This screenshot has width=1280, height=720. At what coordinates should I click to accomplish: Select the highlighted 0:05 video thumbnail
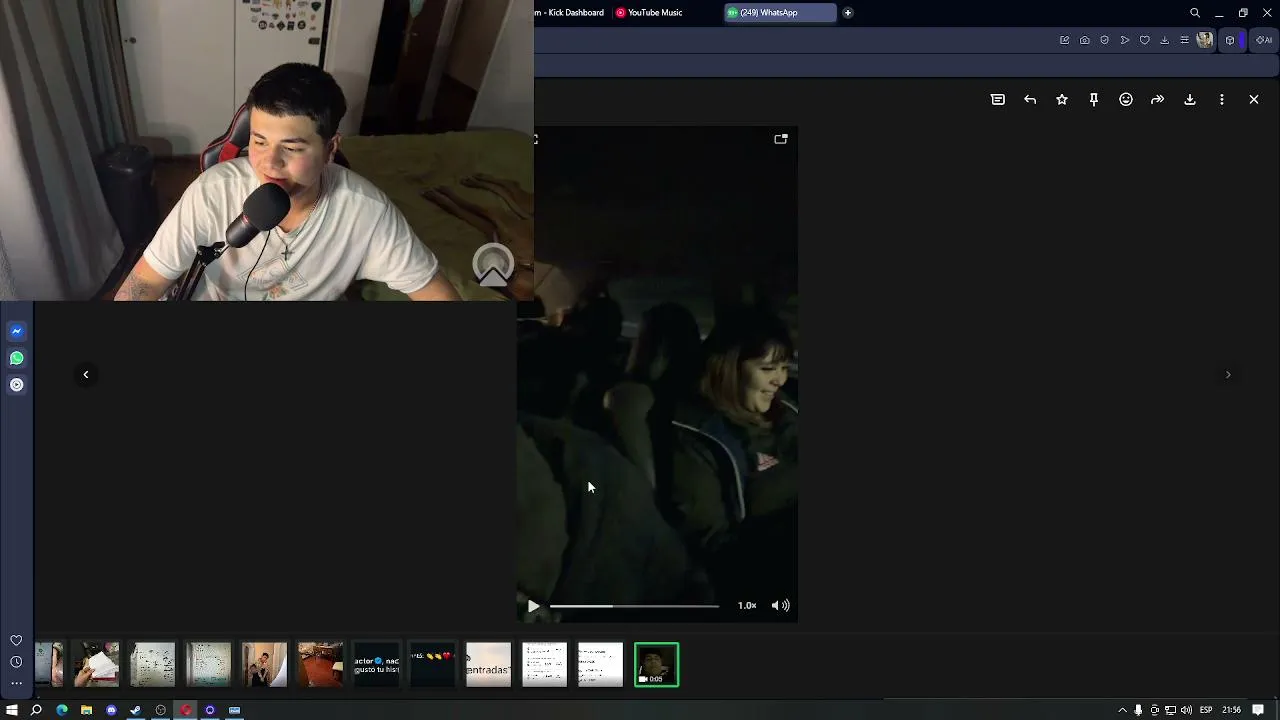656,665
